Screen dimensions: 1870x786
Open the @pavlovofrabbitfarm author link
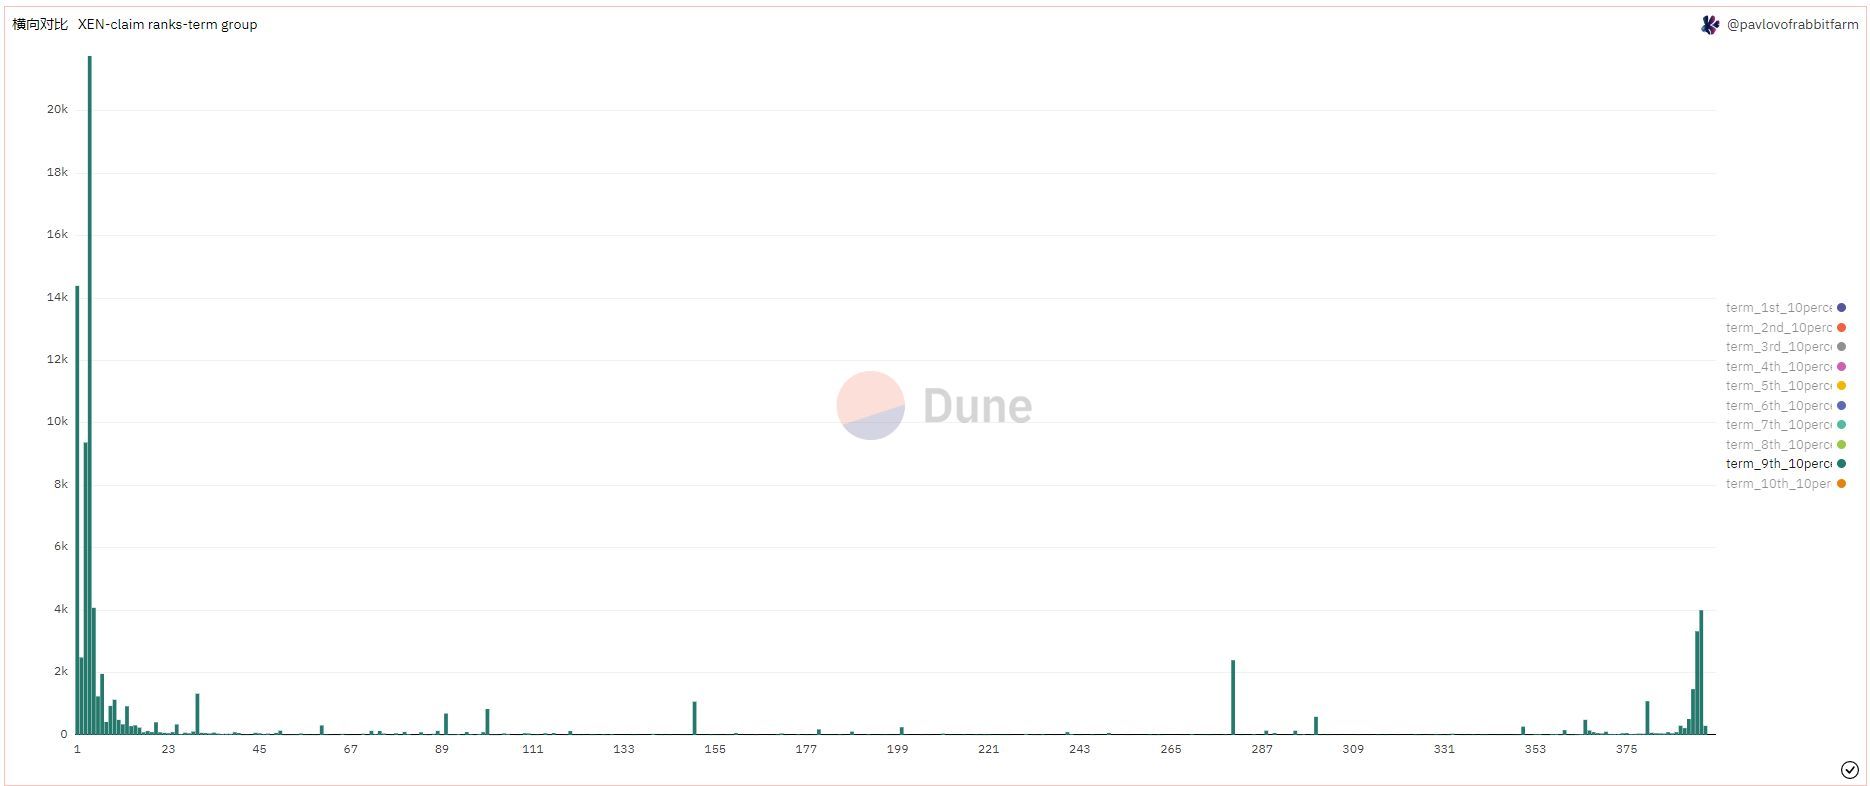[x=1792, y=25]
